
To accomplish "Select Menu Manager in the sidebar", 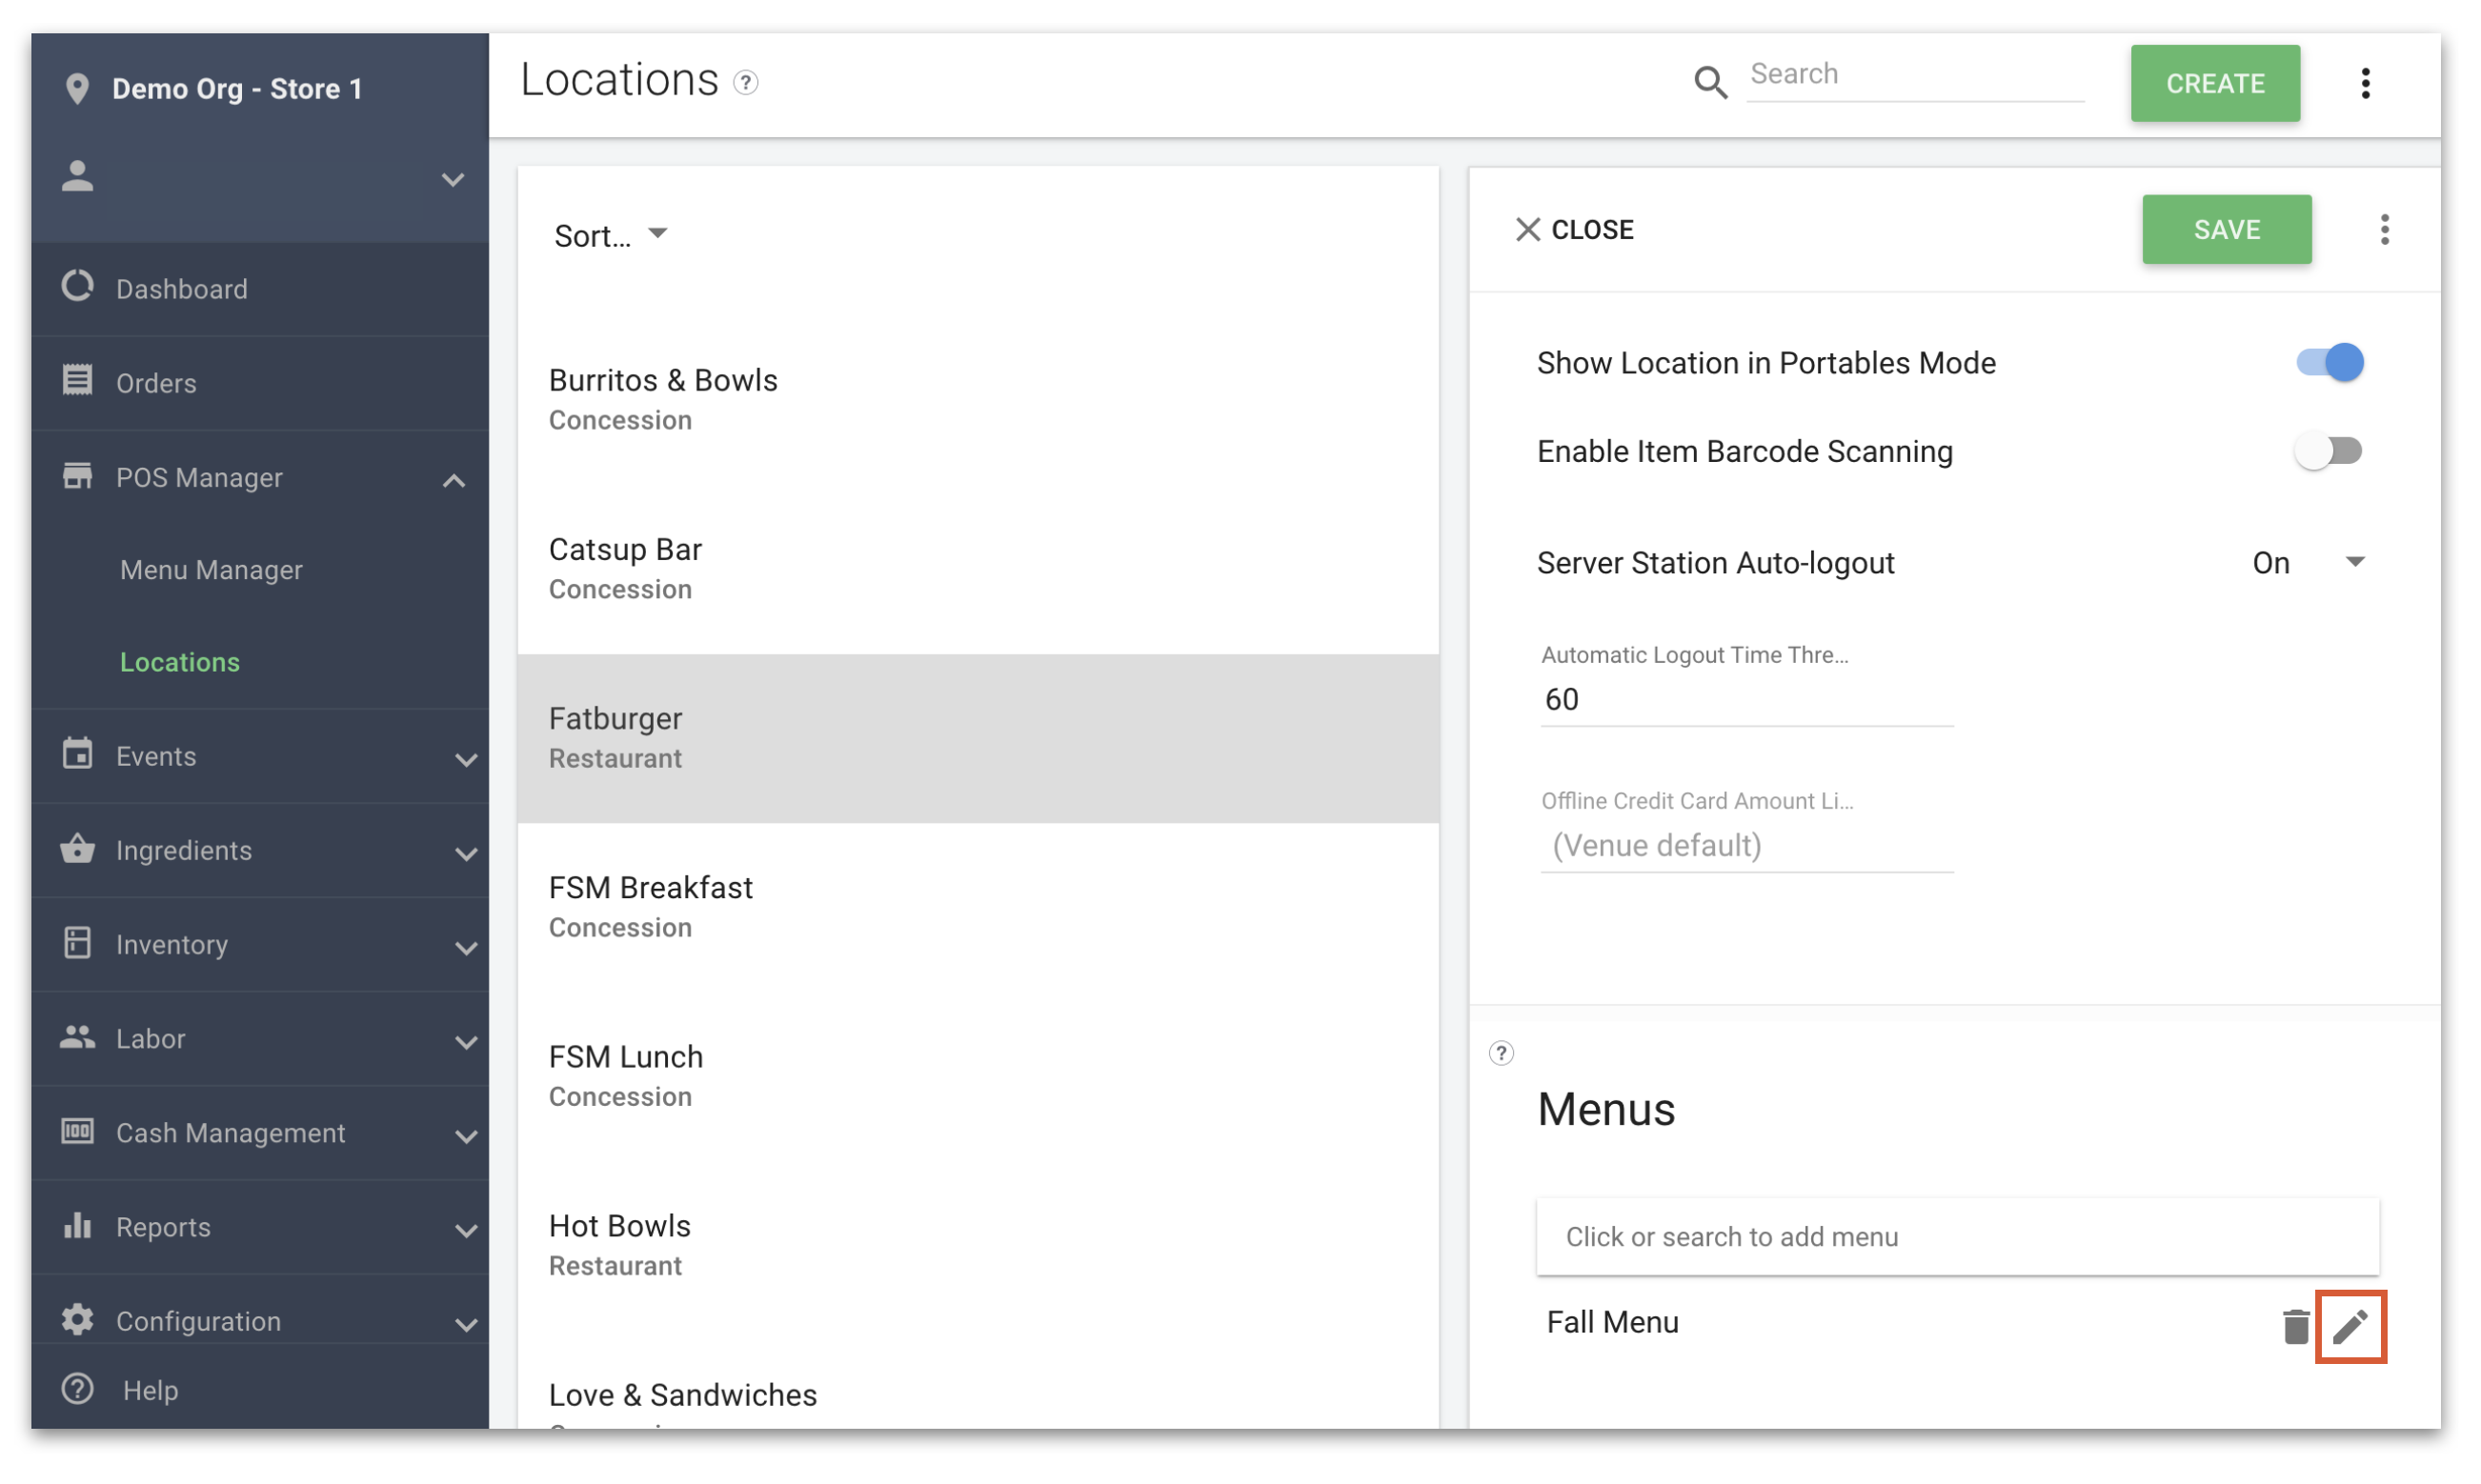I will (211, 569).
